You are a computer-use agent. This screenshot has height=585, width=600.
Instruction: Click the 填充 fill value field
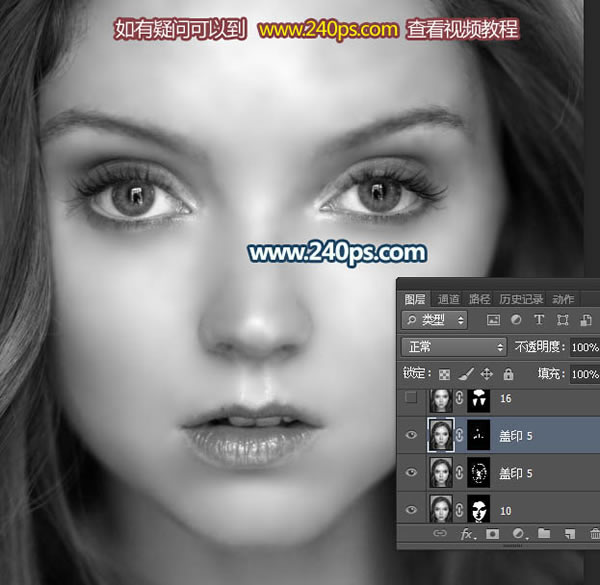click(585, 374)
